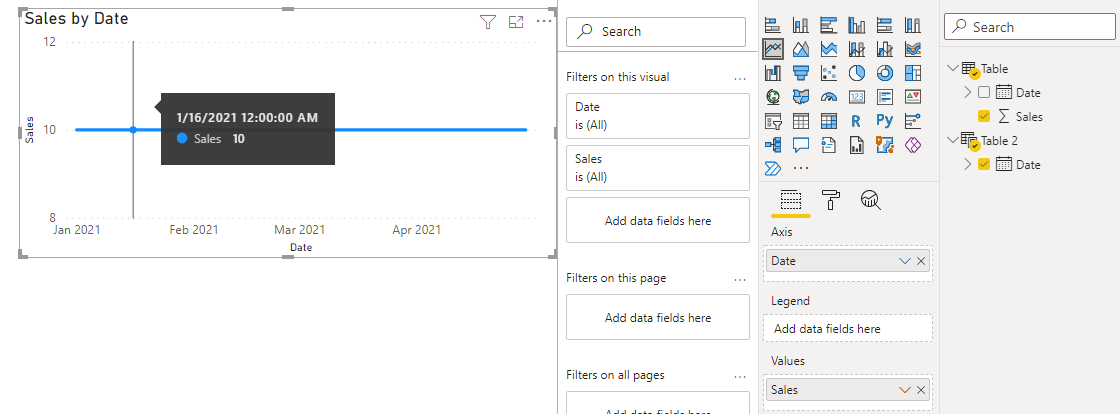Uncheck the Date field under Table 2
This screenshot has height=414, width=1120.
pos(984,164)
